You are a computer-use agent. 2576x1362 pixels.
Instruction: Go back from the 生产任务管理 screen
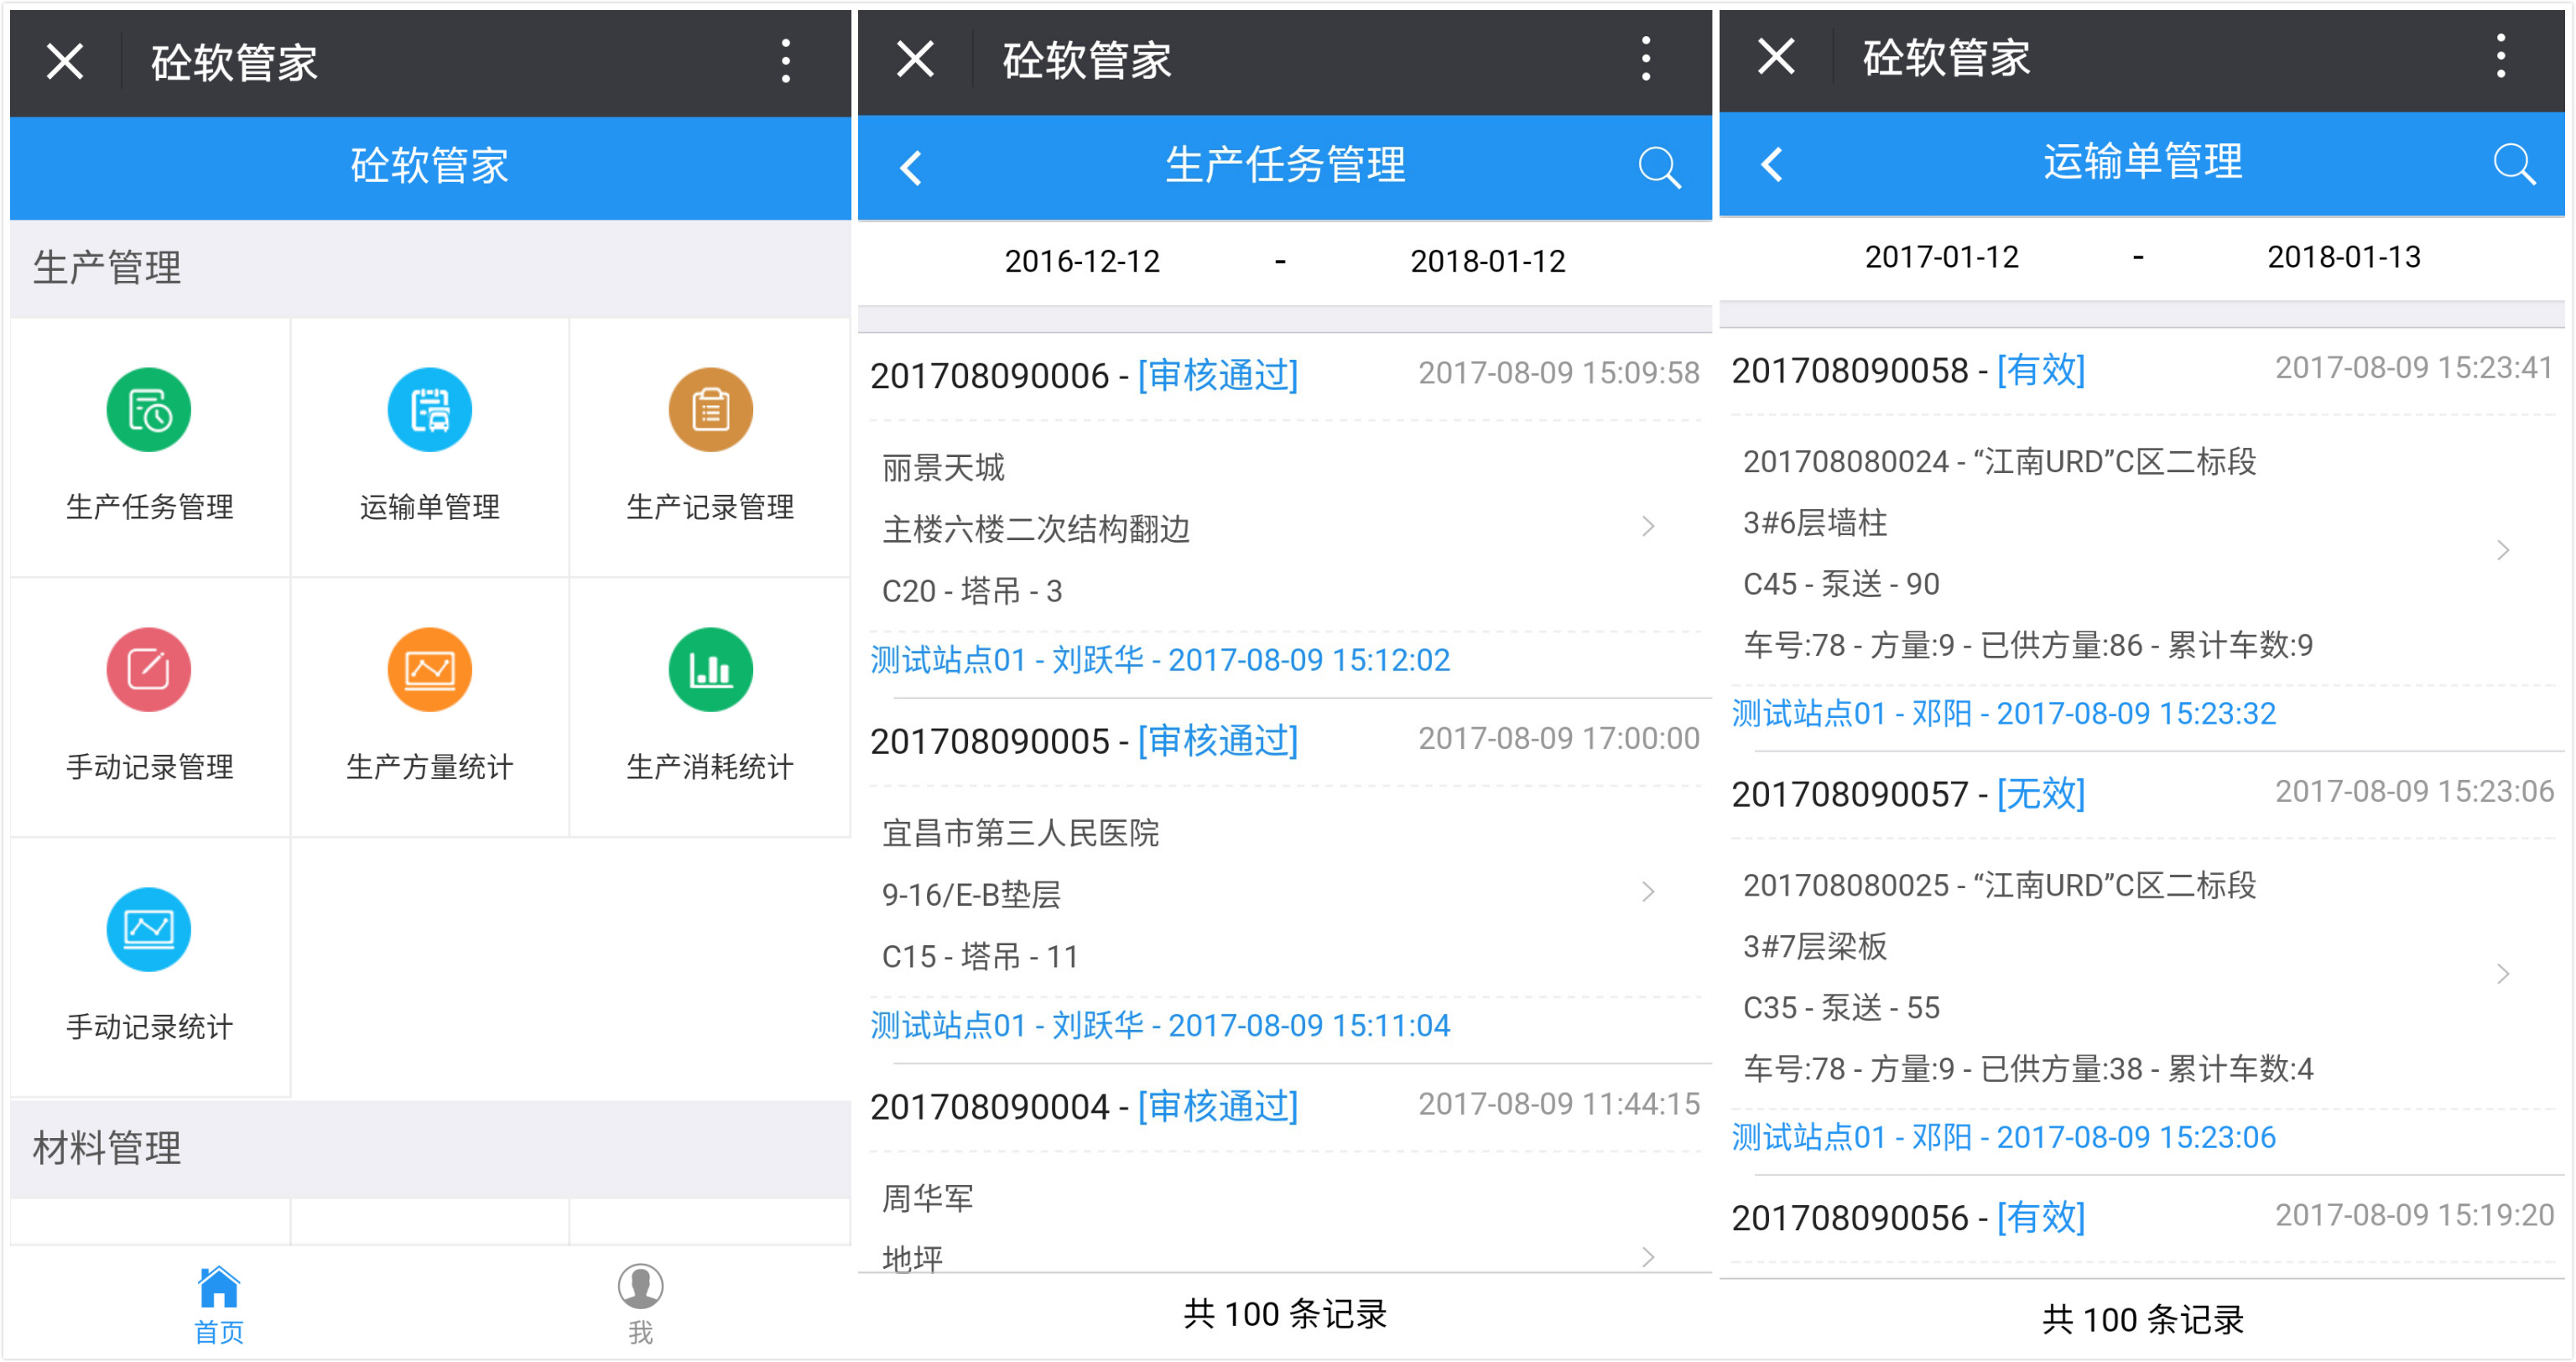911,167
